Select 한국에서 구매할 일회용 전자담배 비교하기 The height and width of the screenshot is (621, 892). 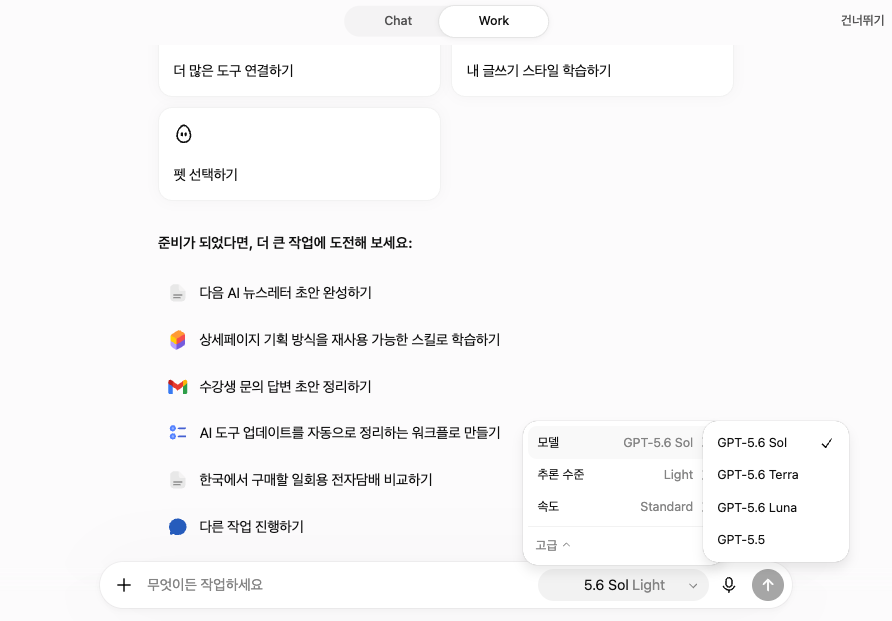tap(316, 480)
